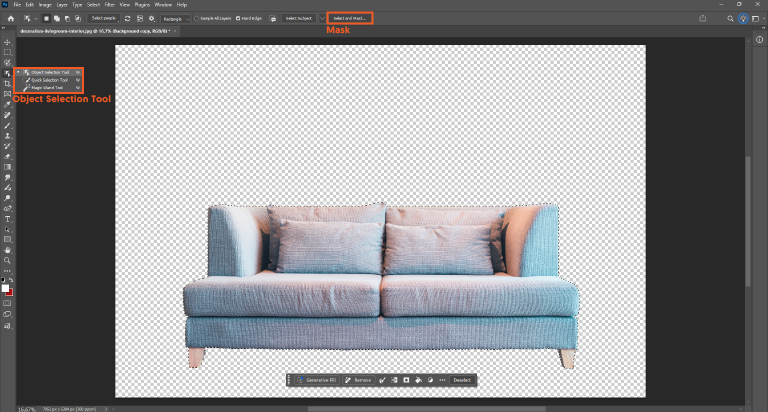
Task: Open object finder settings gear
Action: coord(152,19)
